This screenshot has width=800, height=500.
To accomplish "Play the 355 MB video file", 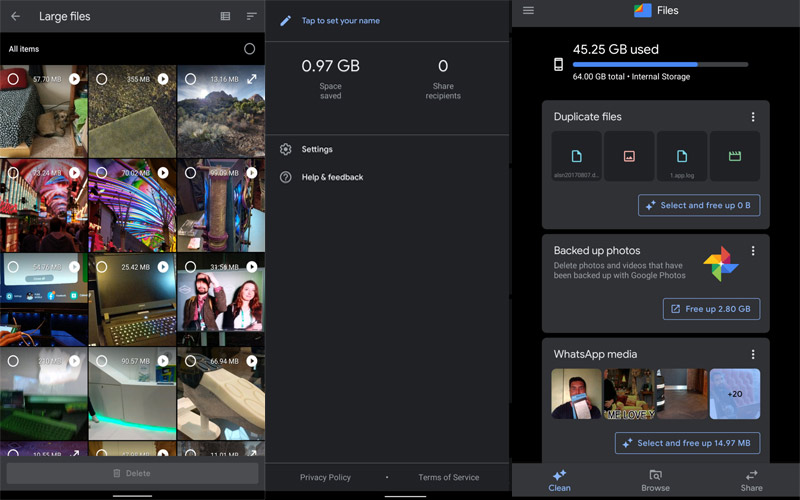I will [x=162, y=78].
